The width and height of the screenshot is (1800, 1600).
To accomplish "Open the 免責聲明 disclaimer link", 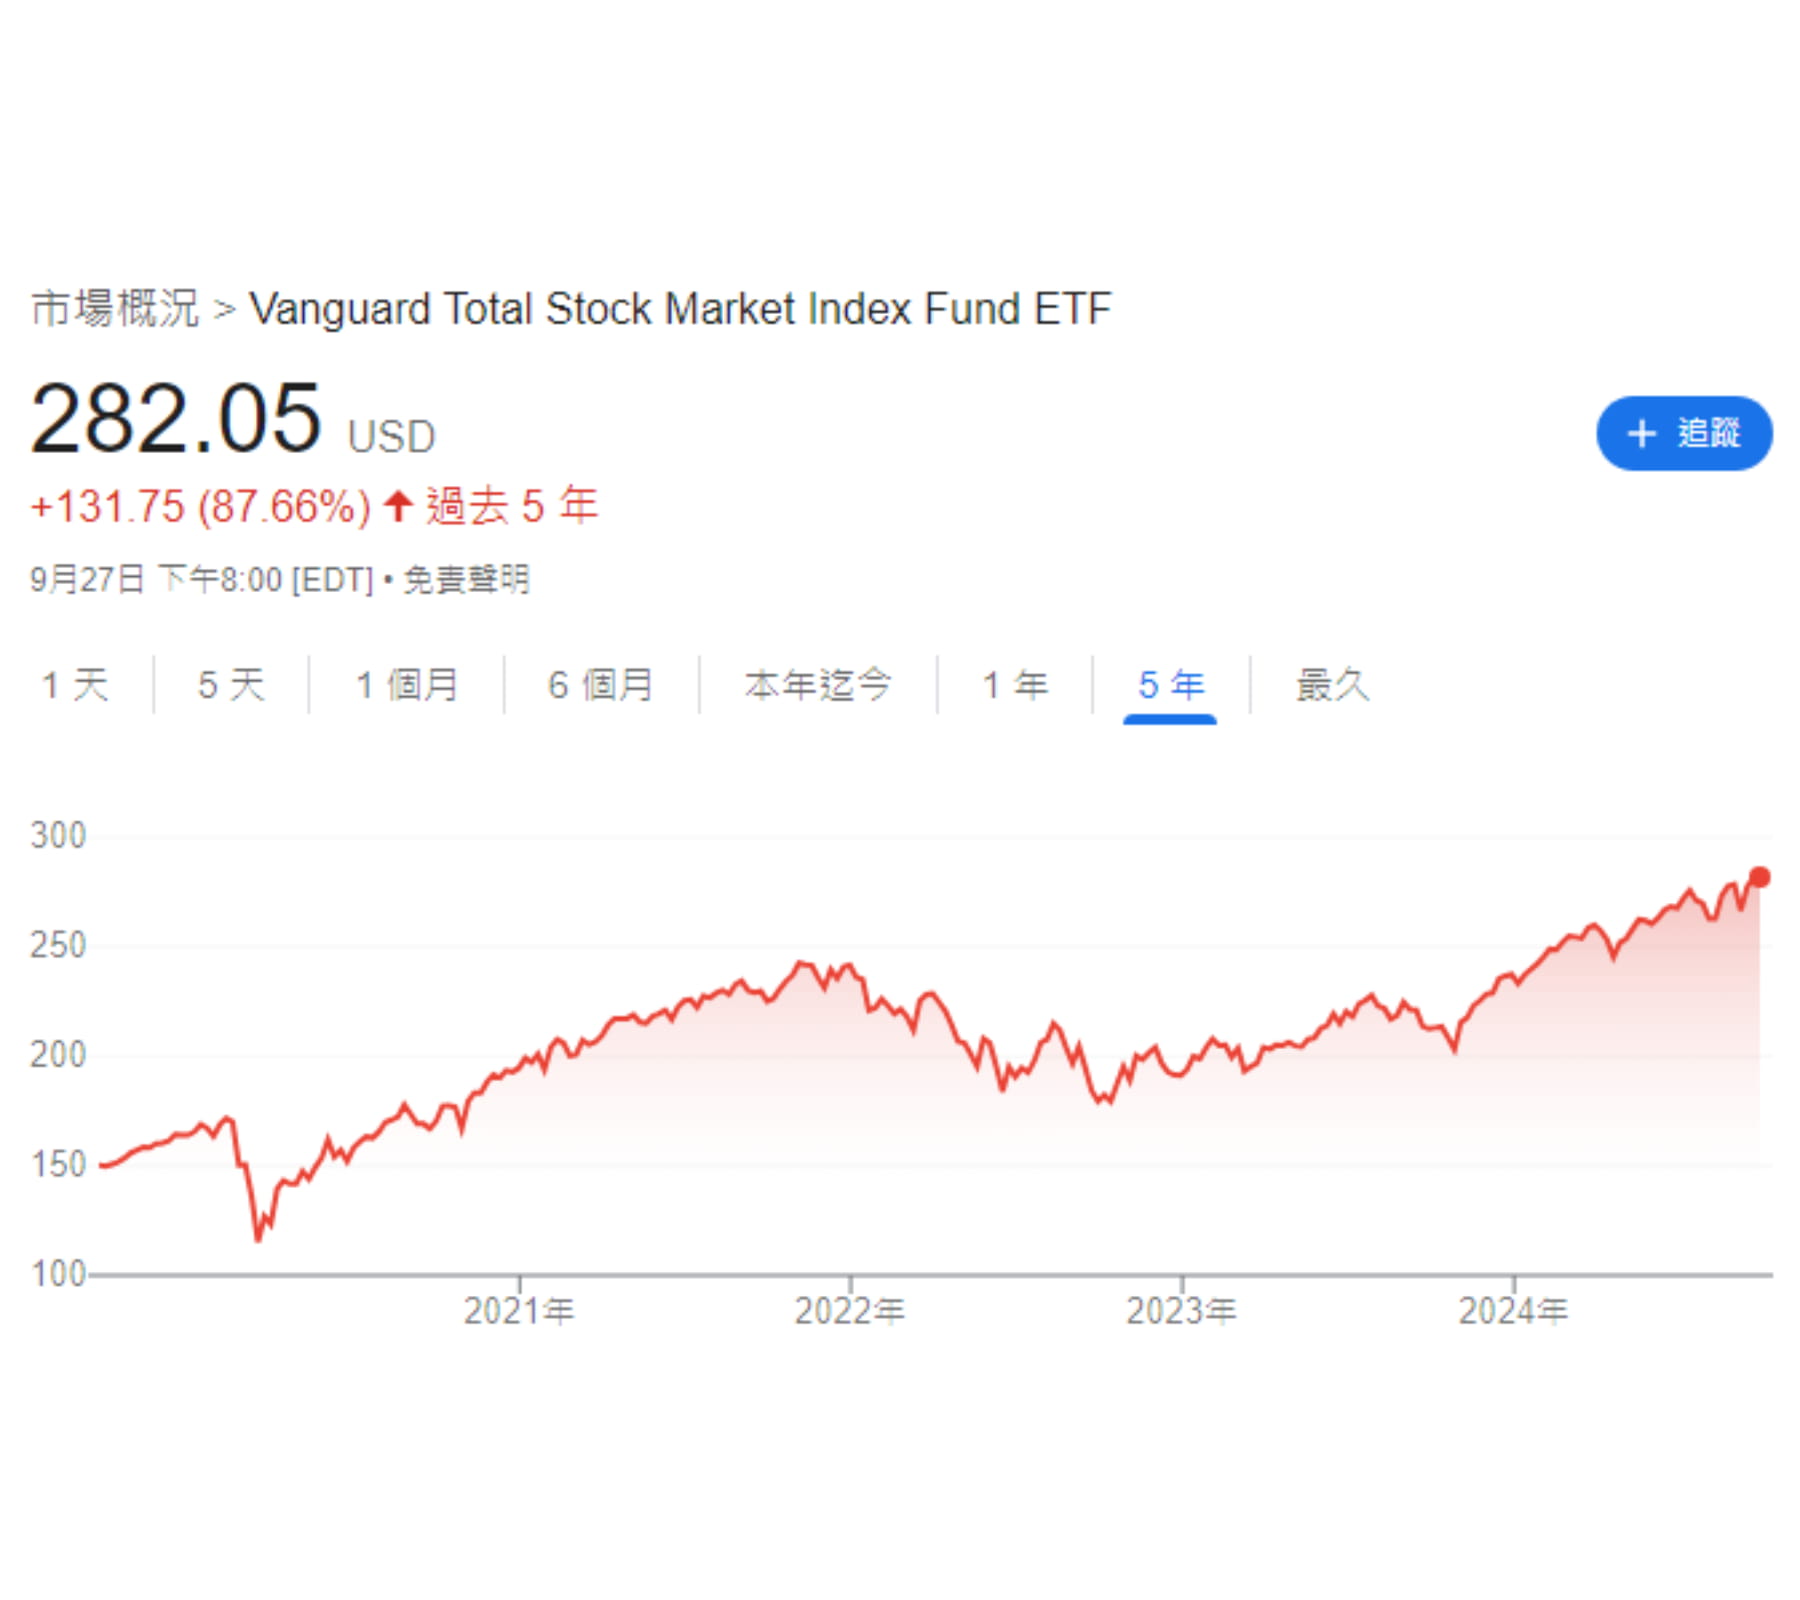I will pos(467,578).
